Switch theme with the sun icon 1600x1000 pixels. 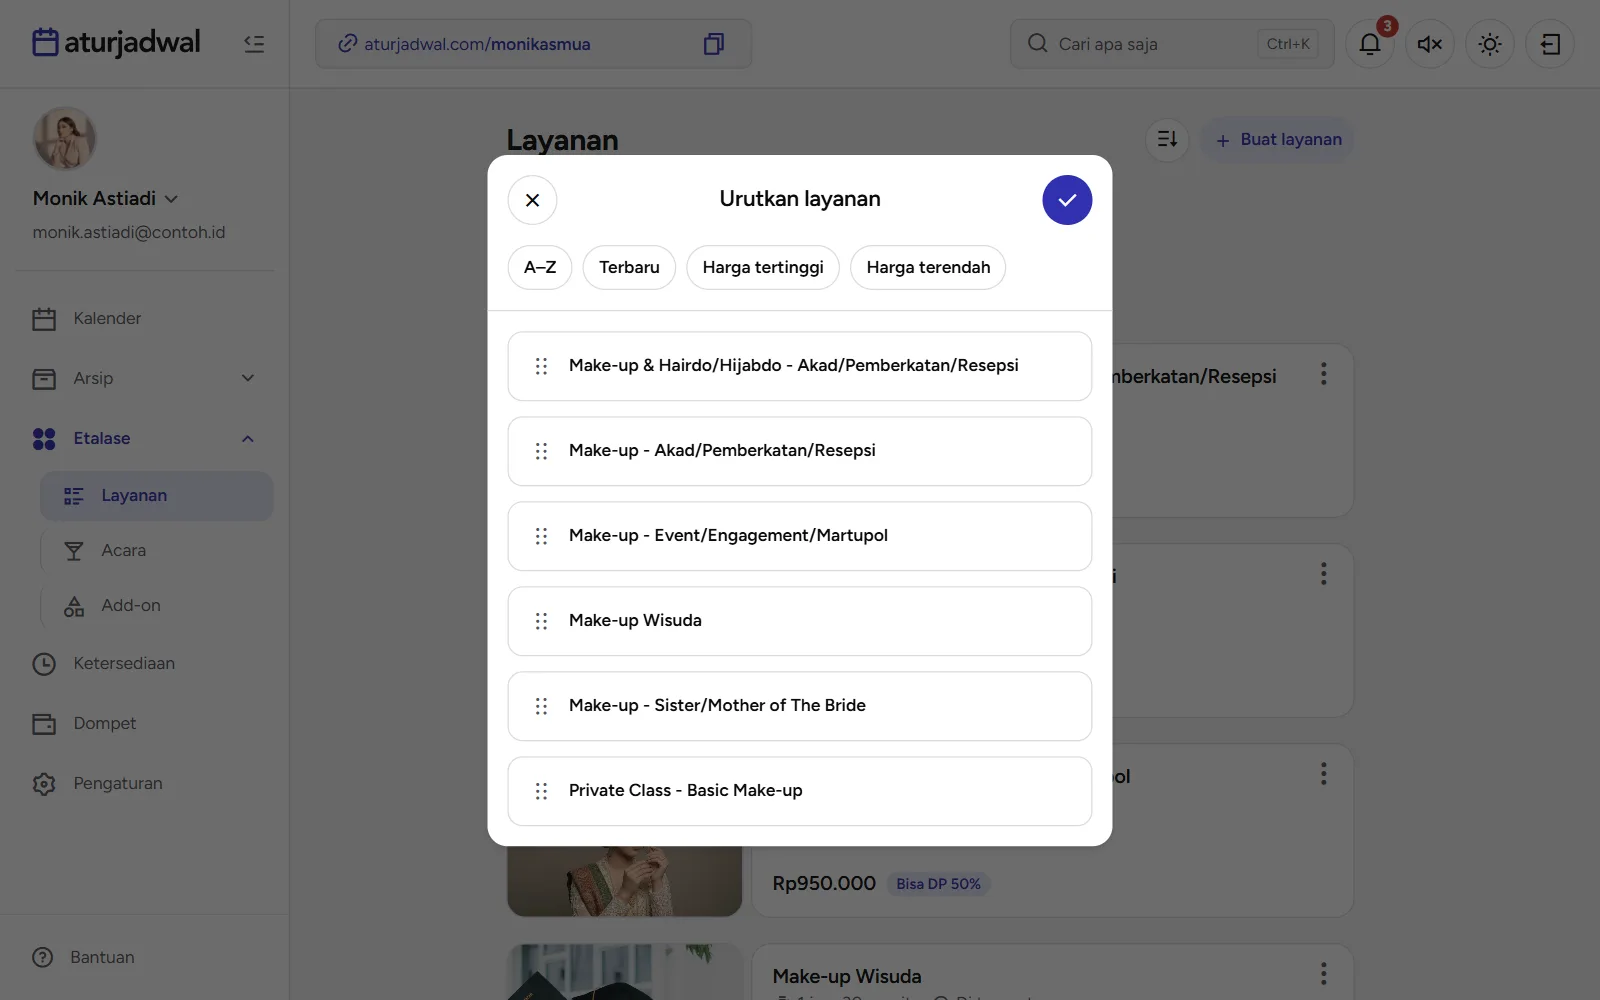pyautogui.click(x=1490, y=44)
